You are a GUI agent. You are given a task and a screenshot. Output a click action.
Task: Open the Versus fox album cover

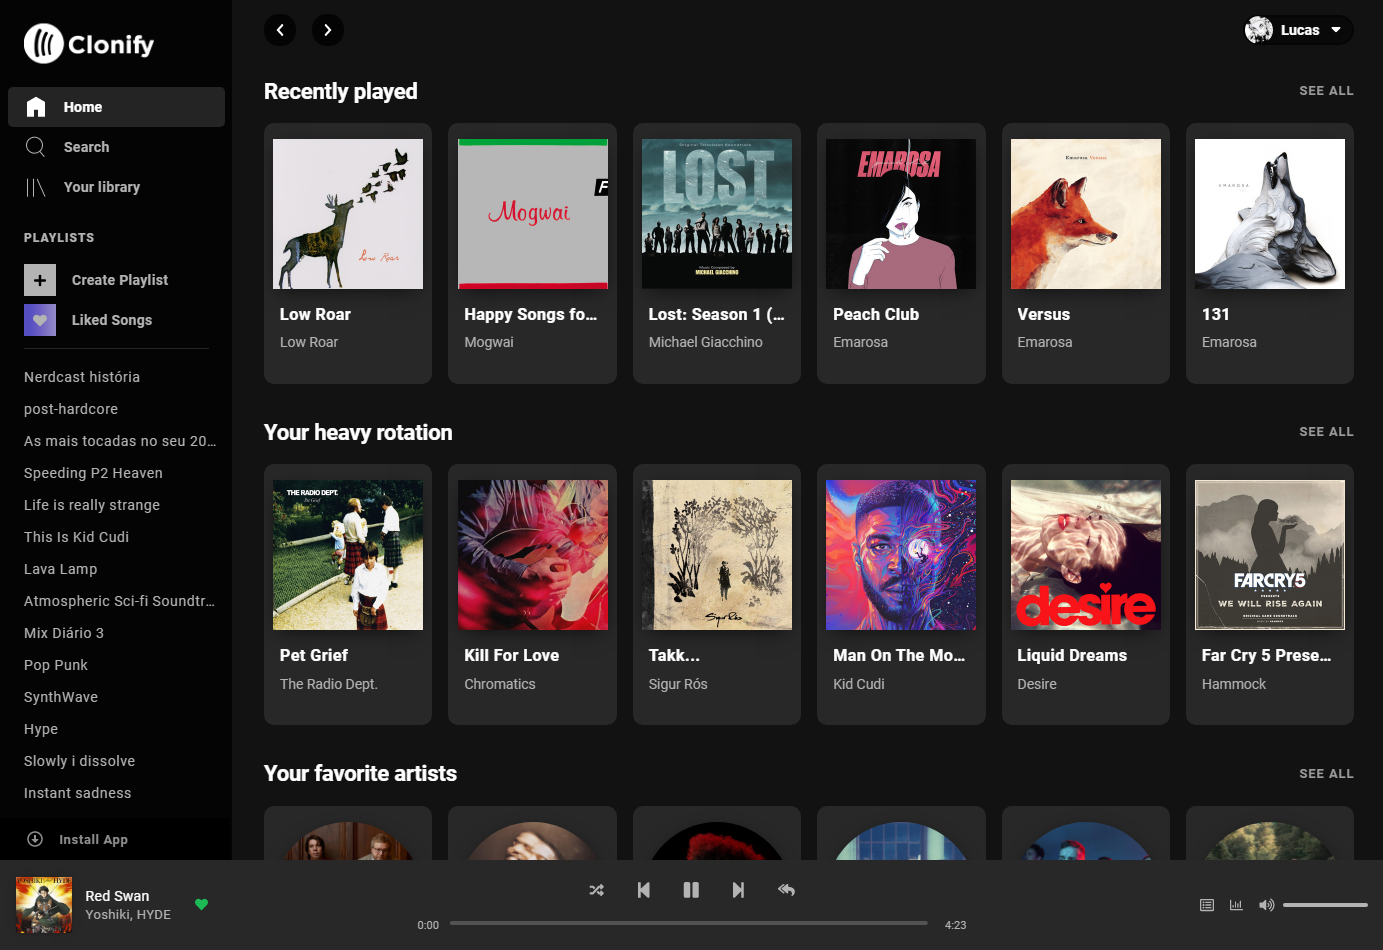coord(1086,214)
